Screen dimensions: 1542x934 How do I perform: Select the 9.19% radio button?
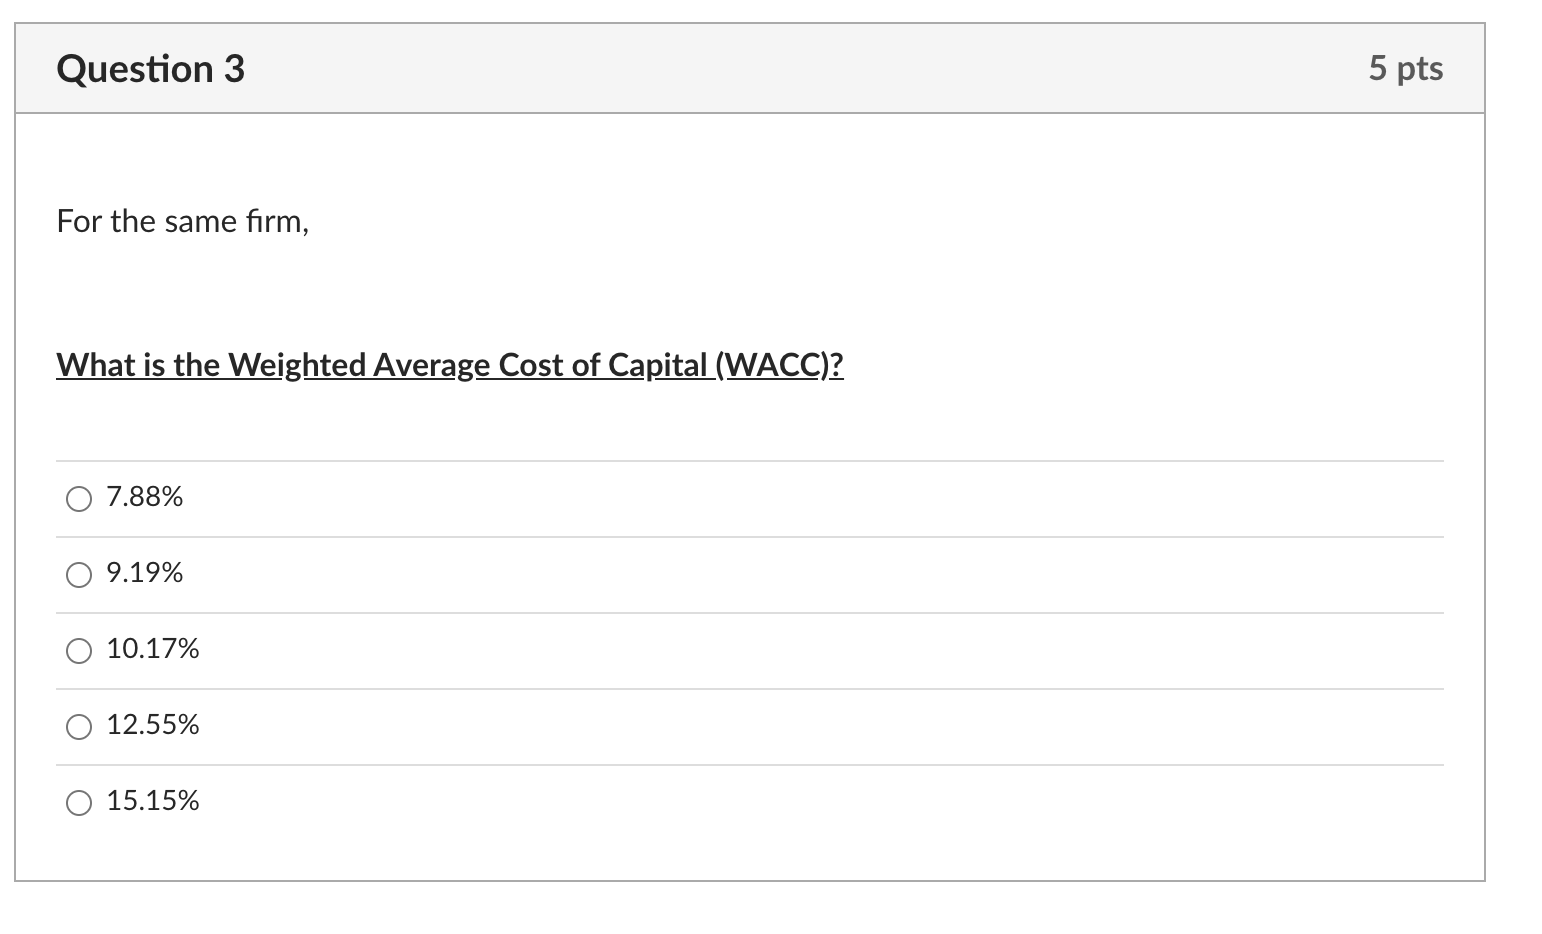(78, 574)
